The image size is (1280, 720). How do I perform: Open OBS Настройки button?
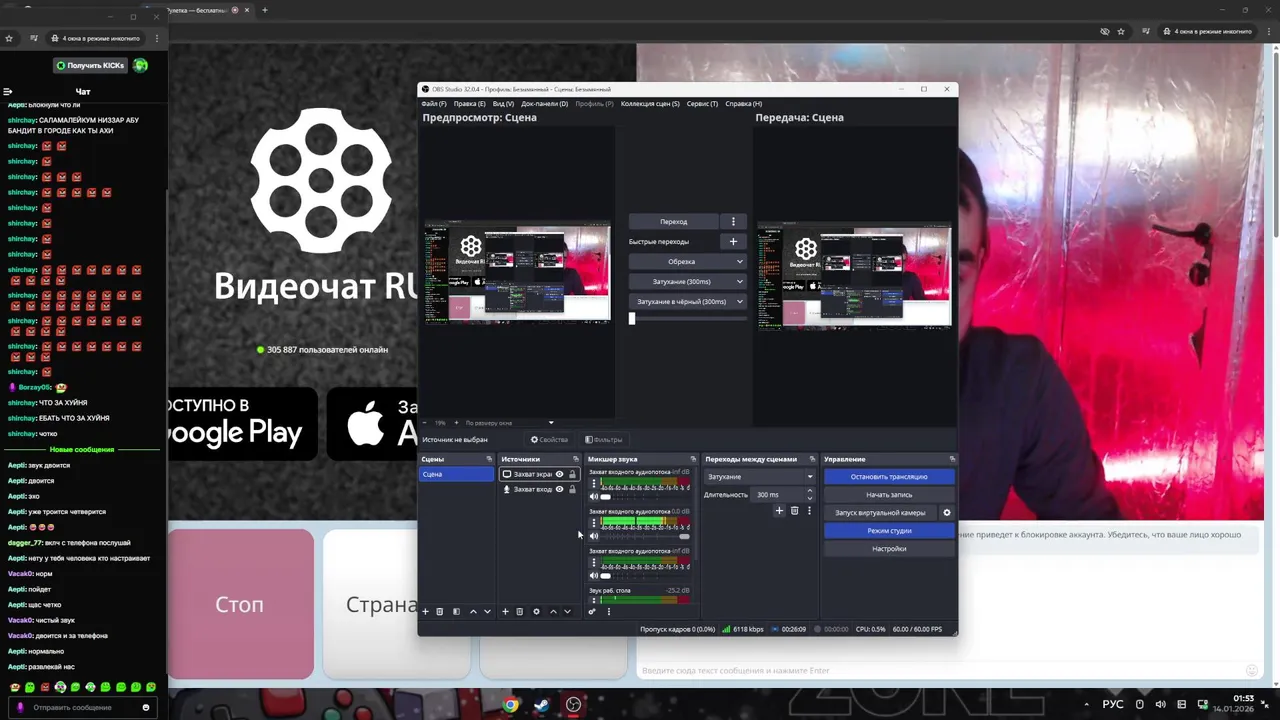coord(889,549)
